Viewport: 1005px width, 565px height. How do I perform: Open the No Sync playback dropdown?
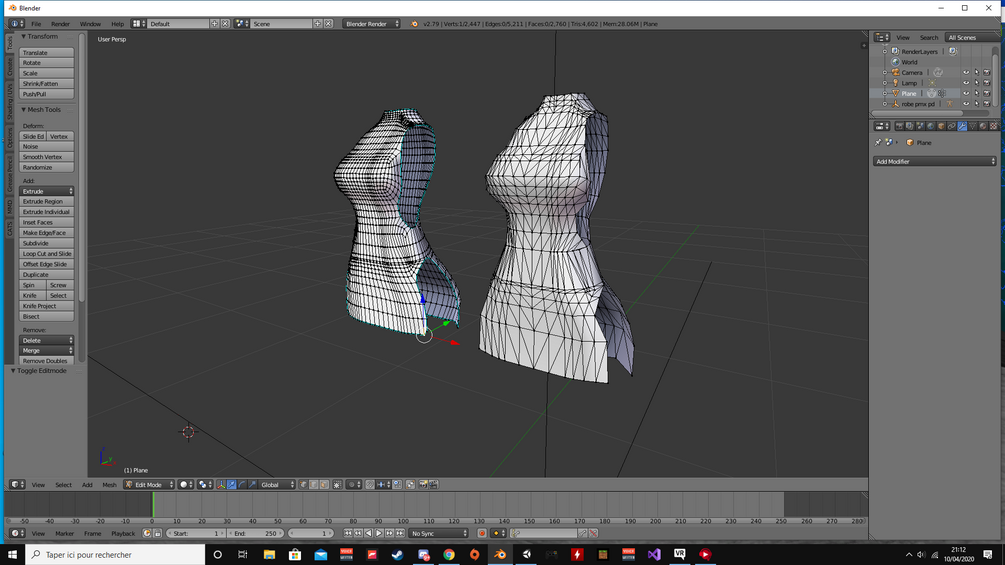click(439, 533)
